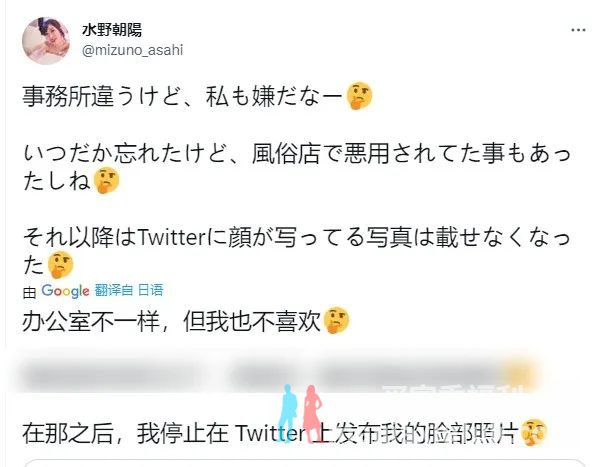Click the display name 水野朝陽
The height and width of the screenshot is (467, 598).
pos(112,30)
